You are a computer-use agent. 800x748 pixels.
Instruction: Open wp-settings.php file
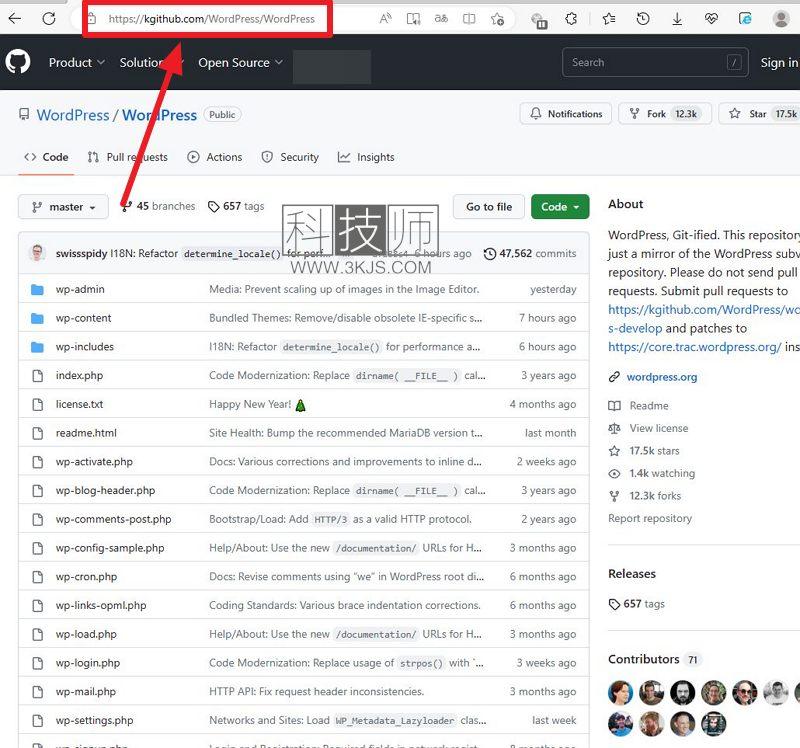pos(94,720)
